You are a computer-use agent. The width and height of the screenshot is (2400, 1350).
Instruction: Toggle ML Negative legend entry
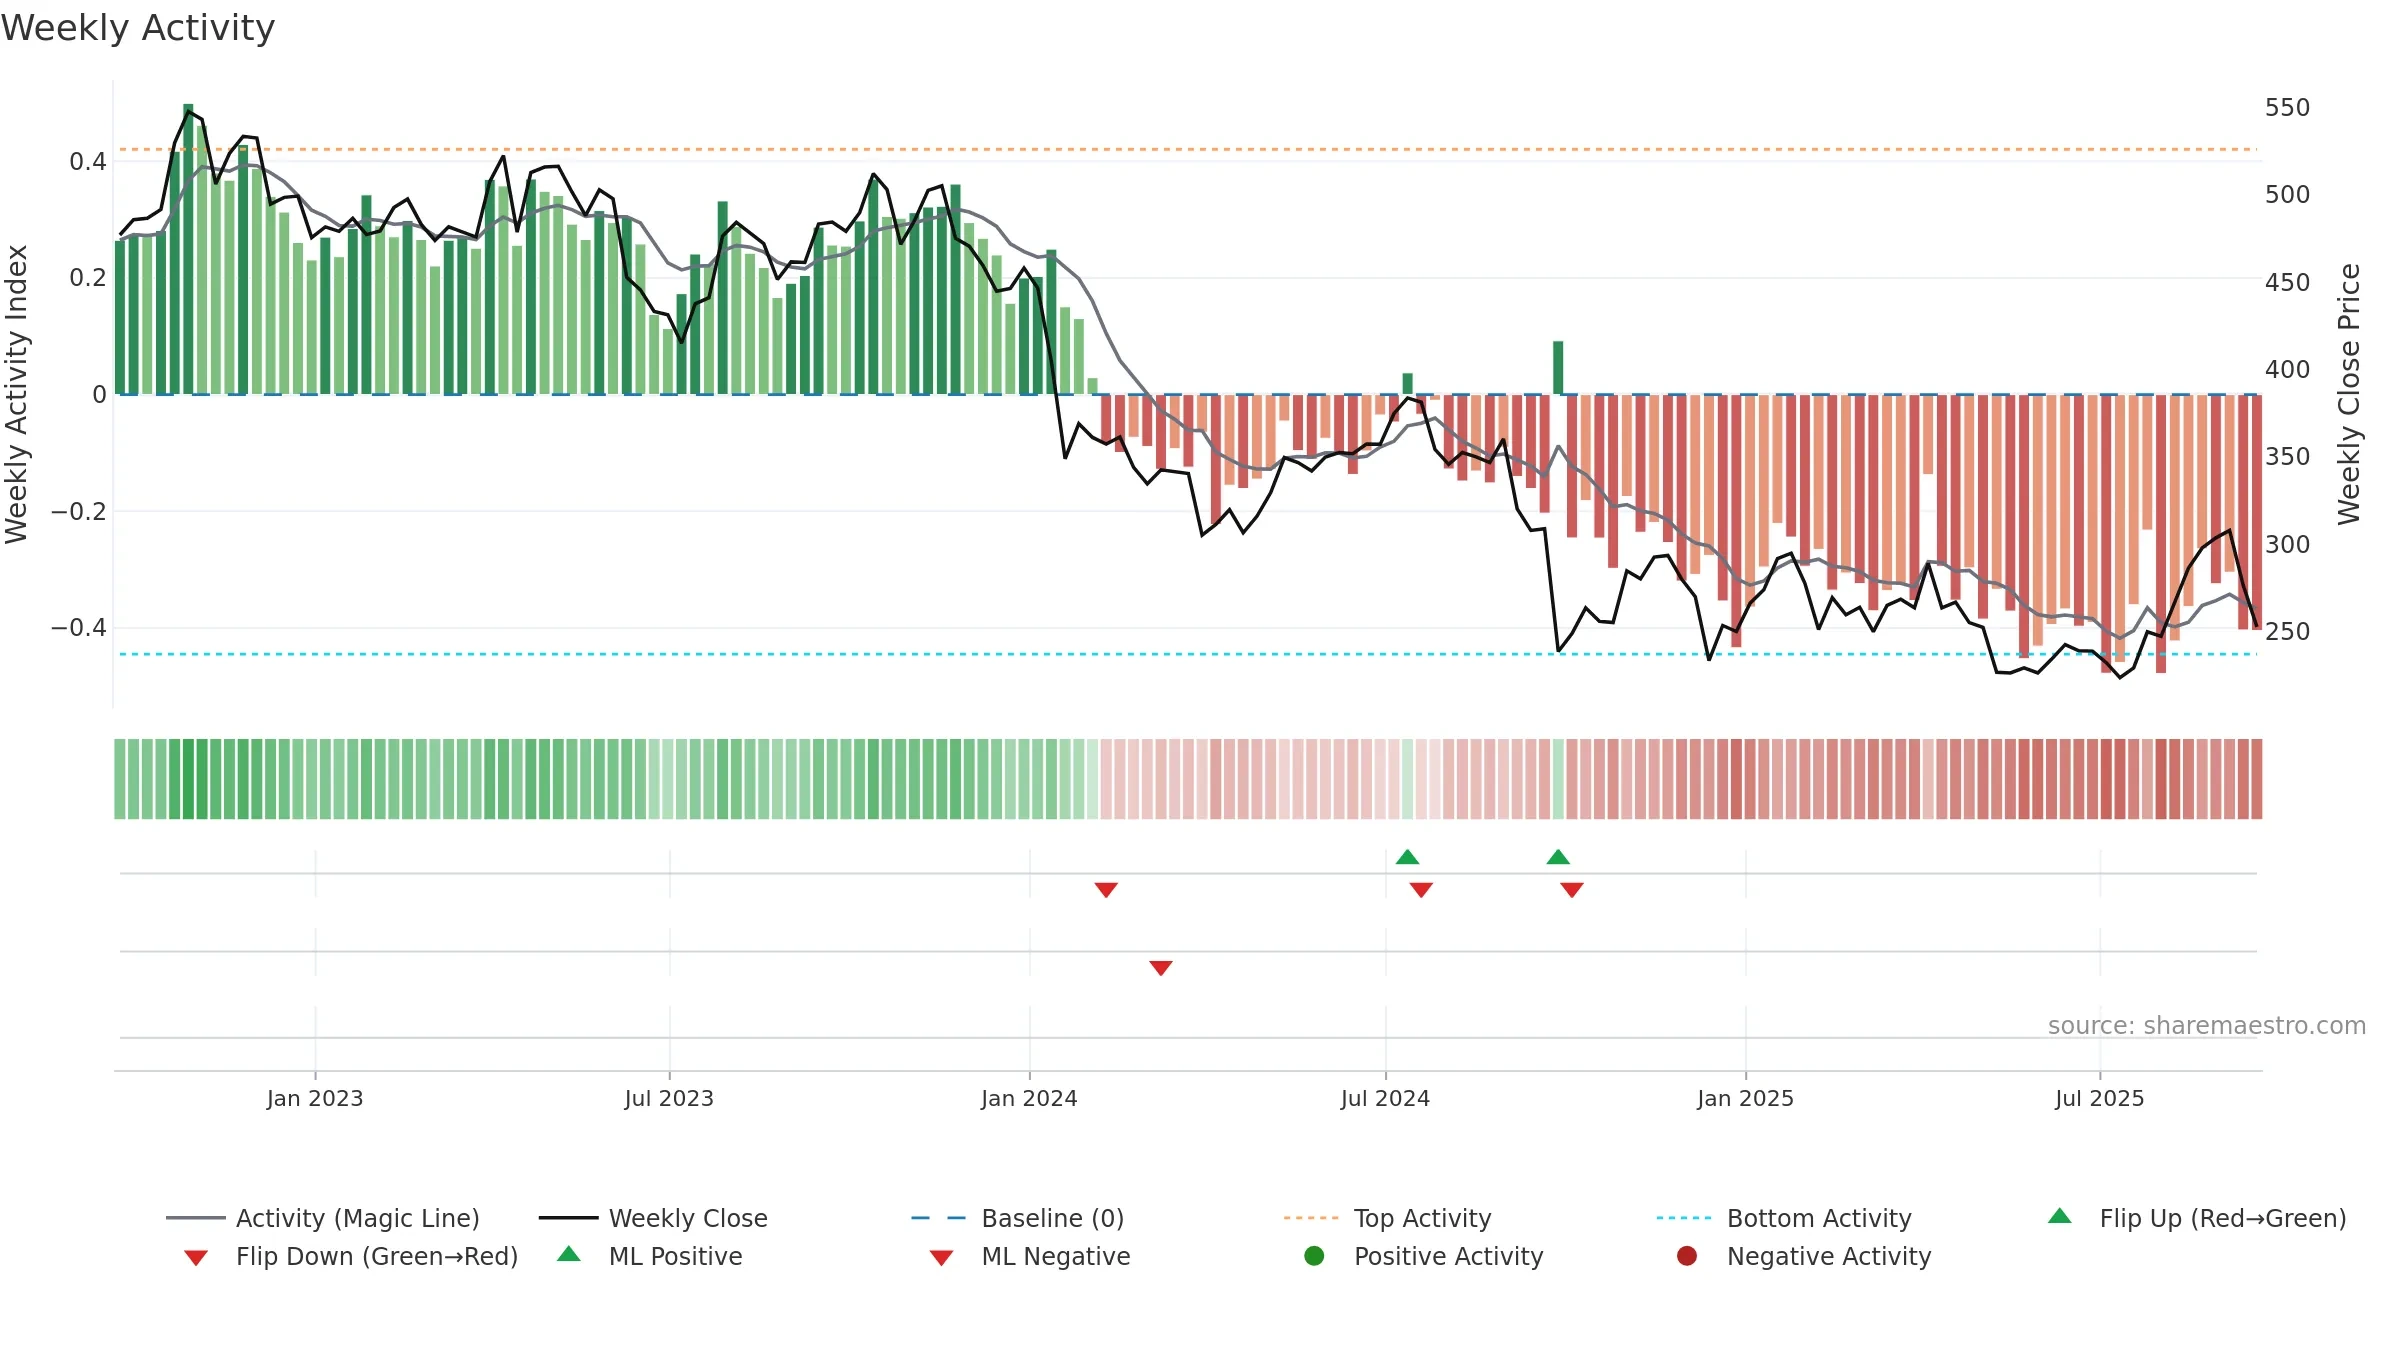[1030, 1256]
